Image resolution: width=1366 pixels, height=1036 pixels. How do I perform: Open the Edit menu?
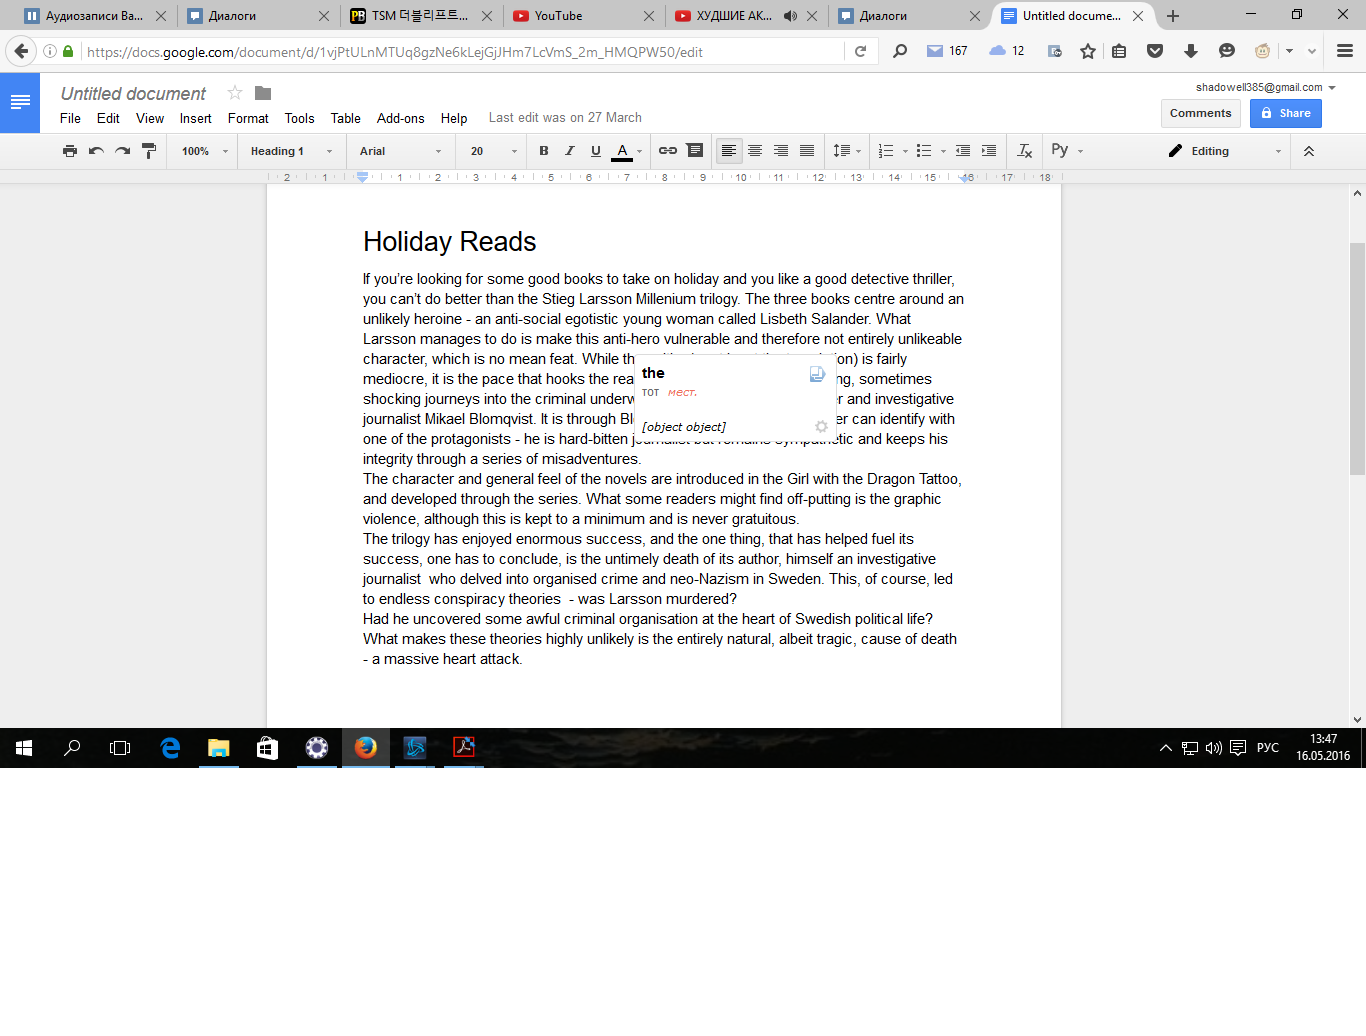[x=108, y=118]
